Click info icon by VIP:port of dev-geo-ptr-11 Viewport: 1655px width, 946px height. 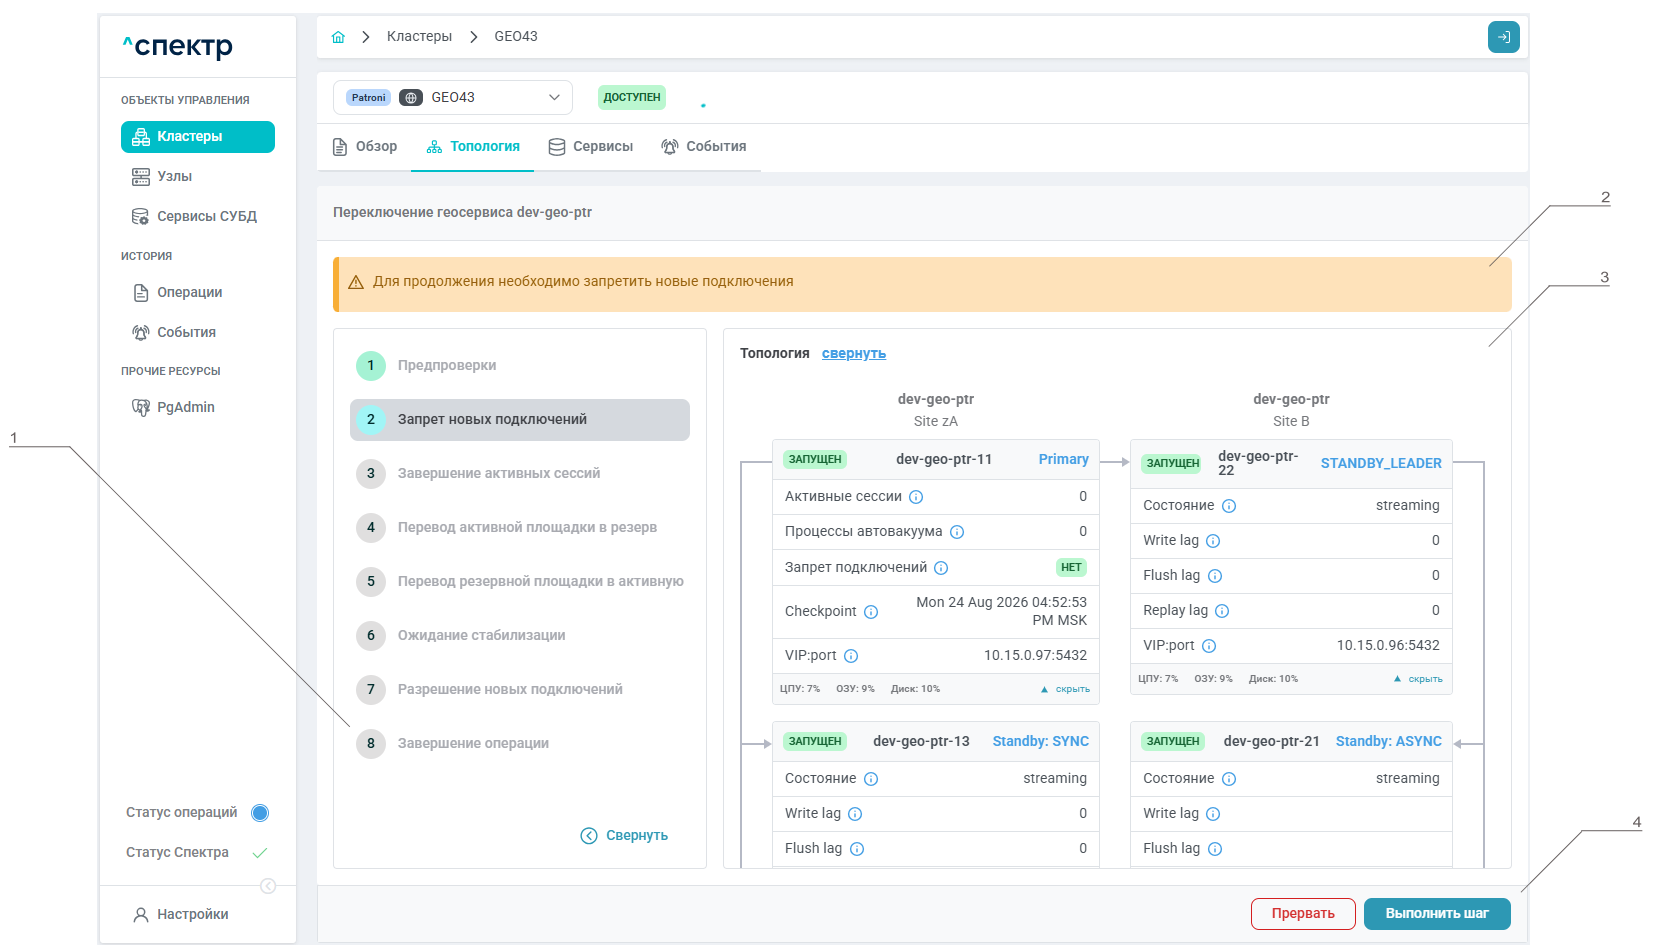click(x=851, y=656)
